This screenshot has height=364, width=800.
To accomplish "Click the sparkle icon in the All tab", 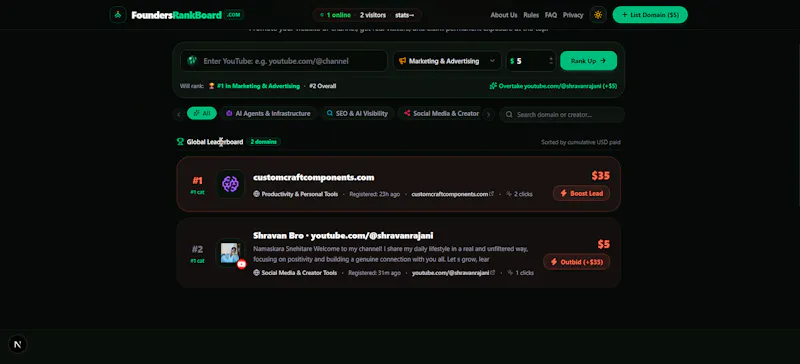I will pyautogui.click(x=196, y=113).
